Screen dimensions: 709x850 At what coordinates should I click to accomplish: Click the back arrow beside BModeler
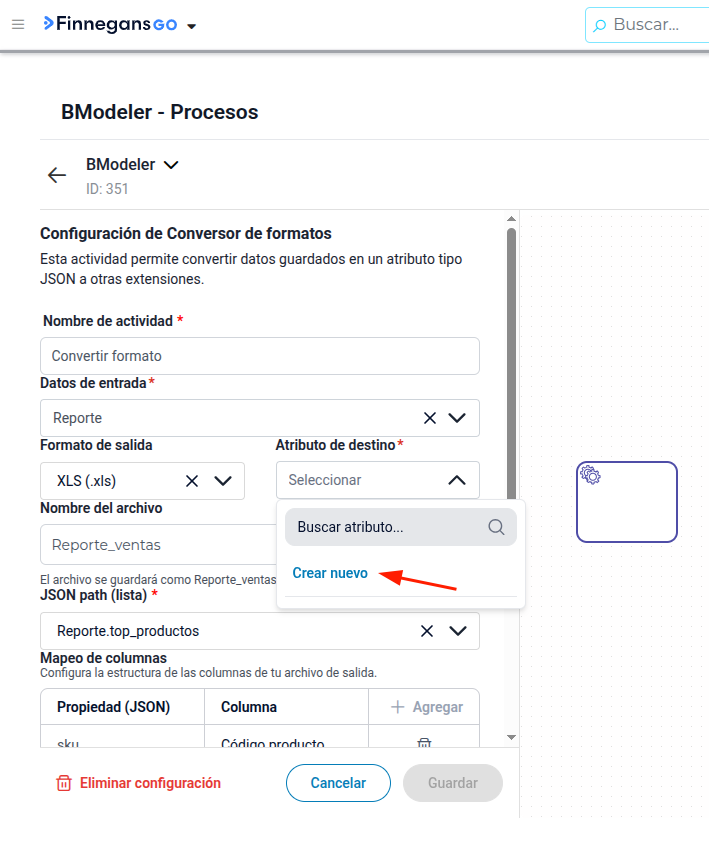tap(57, 175)
